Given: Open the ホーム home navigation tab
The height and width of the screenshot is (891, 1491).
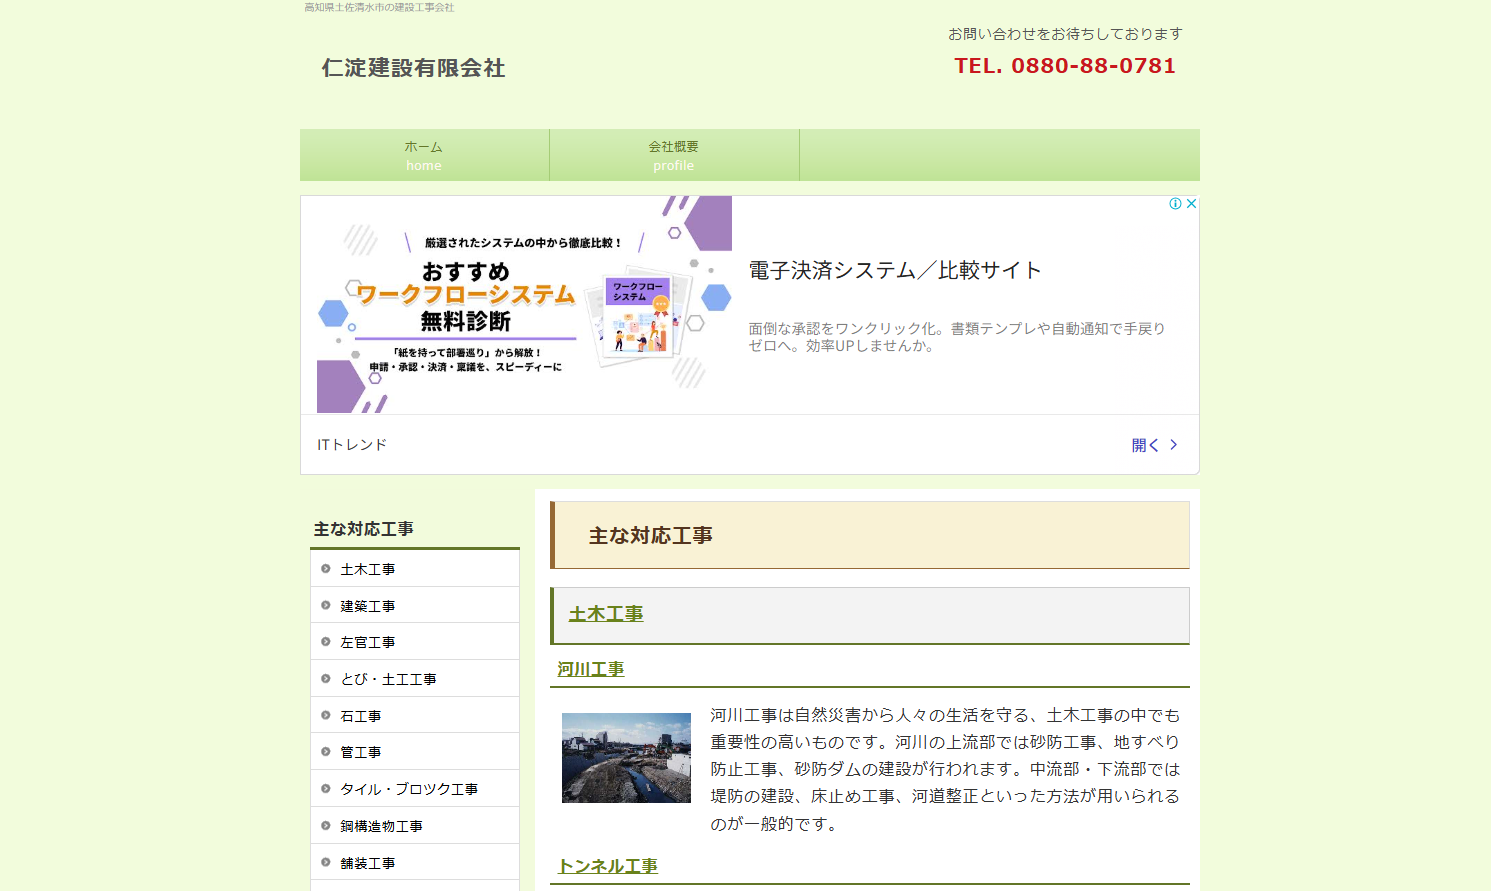Looking at the screenshot, I should [424, 155].
